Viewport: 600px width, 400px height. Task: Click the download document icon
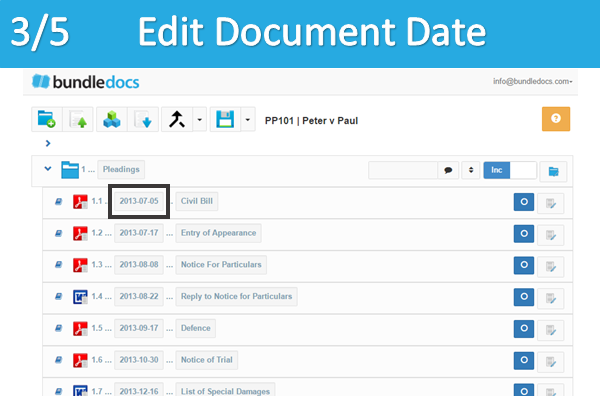(143, 119)
